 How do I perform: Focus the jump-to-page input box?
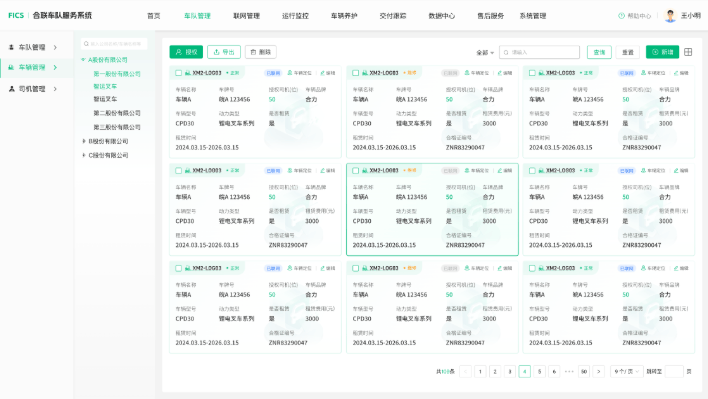click(x=674, y=371)
